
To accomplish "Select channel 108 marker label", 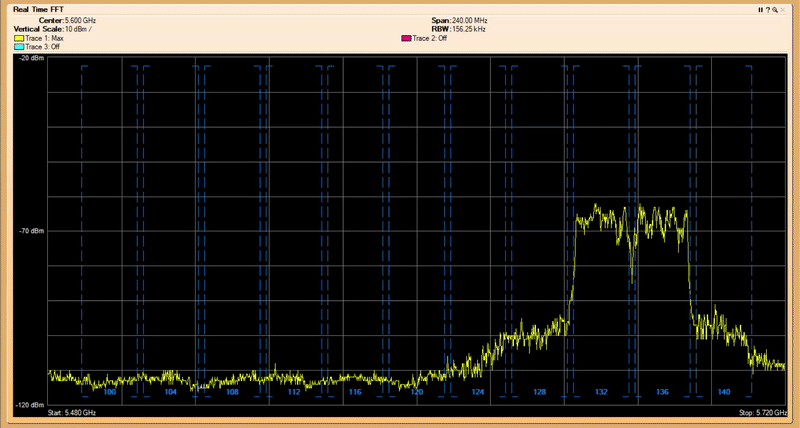I will pyautogui.click(x=232, y=392).
